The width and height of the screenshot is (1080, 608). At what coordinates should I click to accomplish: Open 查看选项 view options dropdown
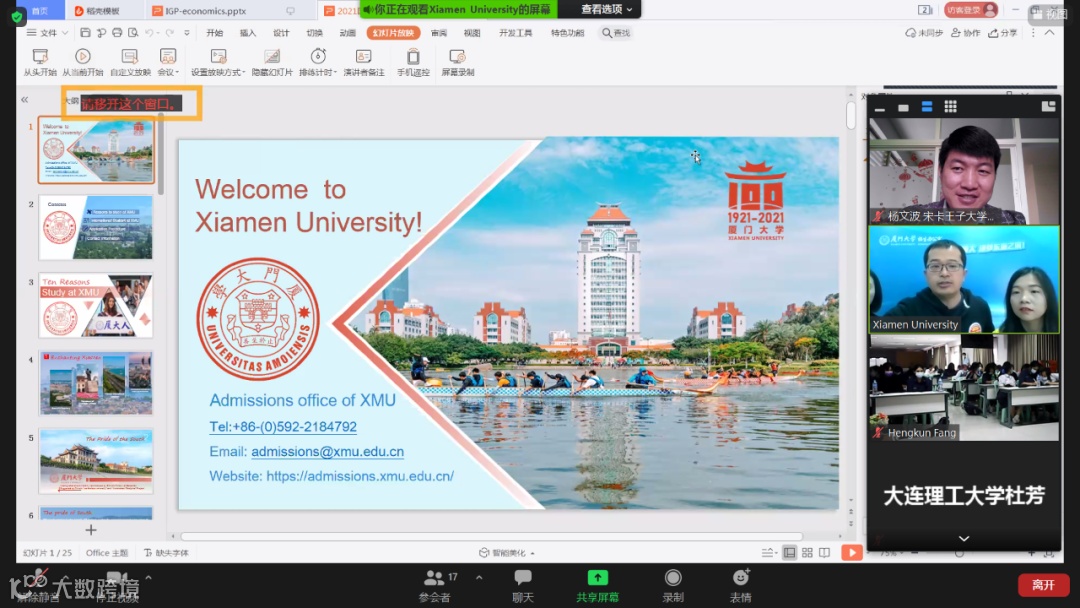[605, 9]
